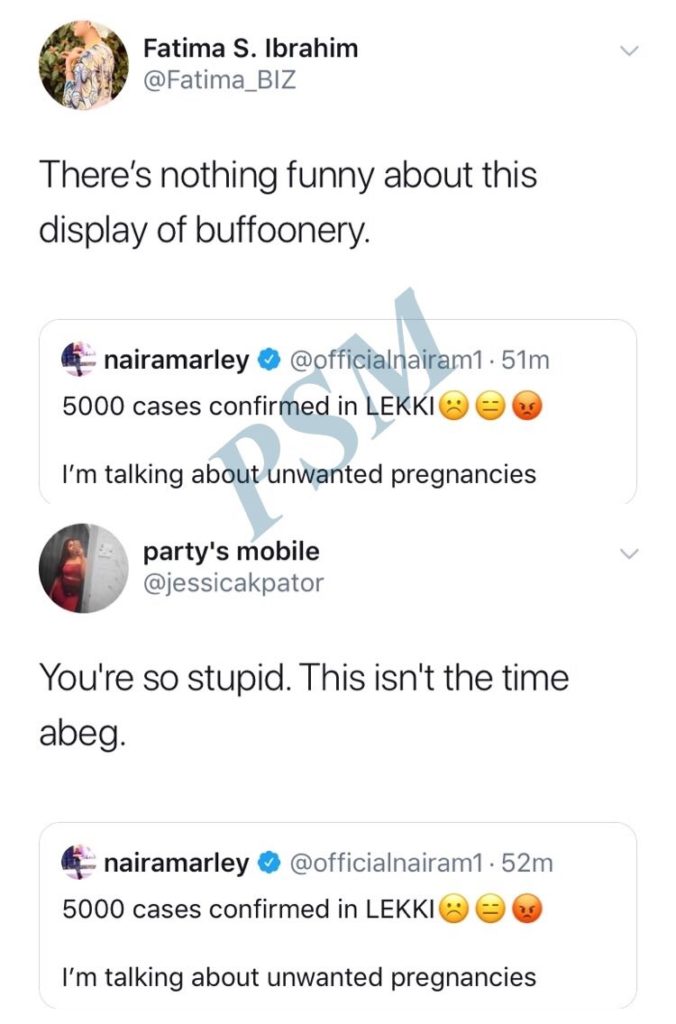
Task: Open @officialnairam1 handle in the 52m quote
Action: coord(386,864)
